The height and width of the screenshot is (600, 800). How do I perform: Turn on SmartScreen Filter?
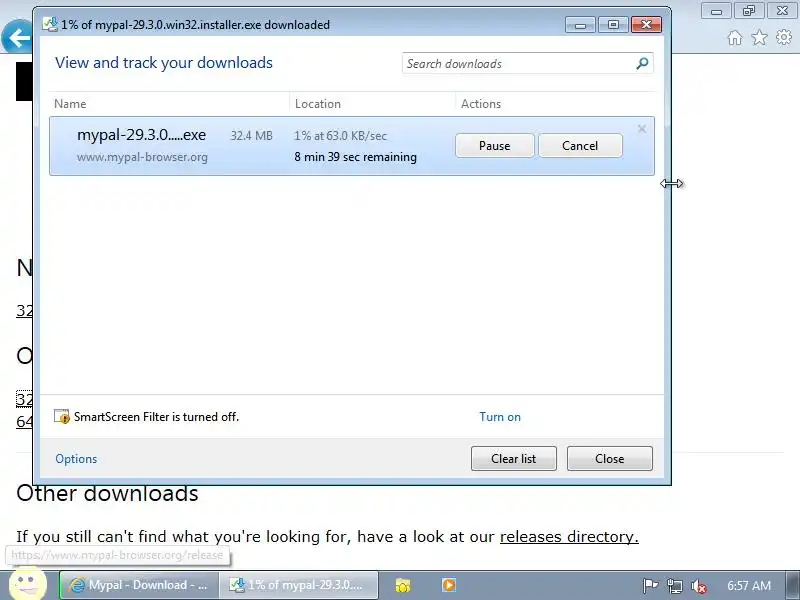pyautogui.click(x=500, y=417)
